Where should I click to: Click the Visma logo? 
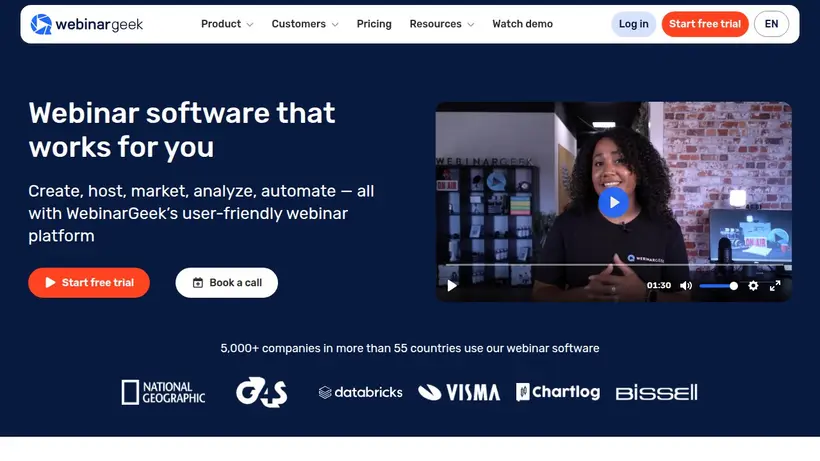[x=459, y=392]
